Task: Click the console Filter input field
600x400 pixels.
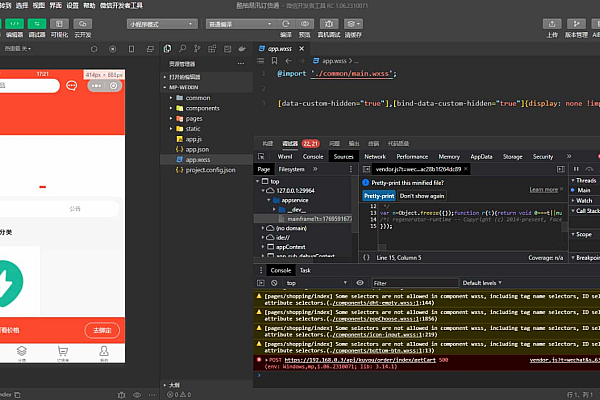Action: [x=410, y=283]
